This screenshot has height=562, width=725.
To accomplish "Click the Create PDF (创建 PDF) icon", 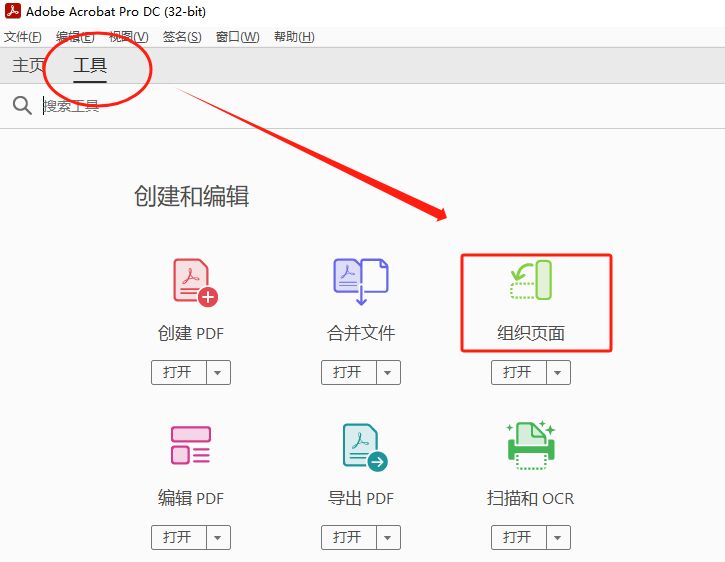I will click(195, 282).
